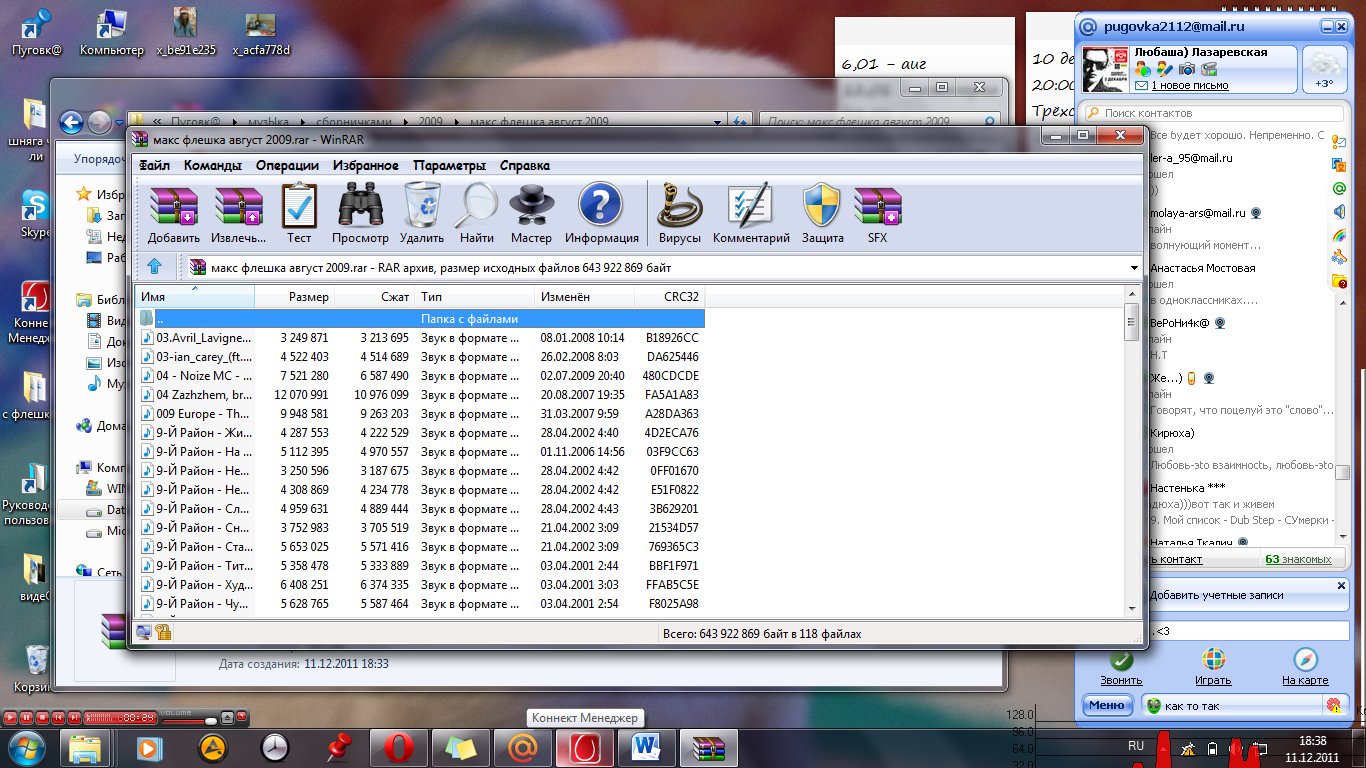Select file 009 Europe row

coord(420,414)
